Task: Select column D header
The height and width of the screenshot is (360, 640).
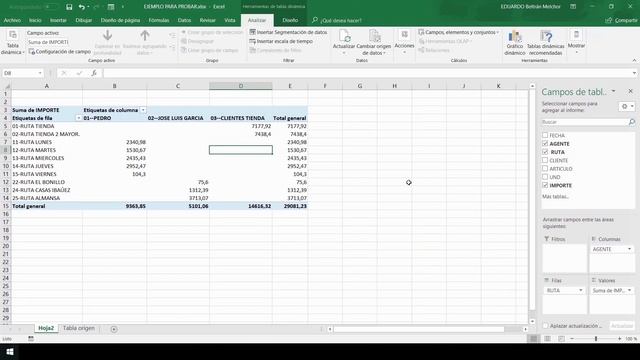Action: coord(241,86)
